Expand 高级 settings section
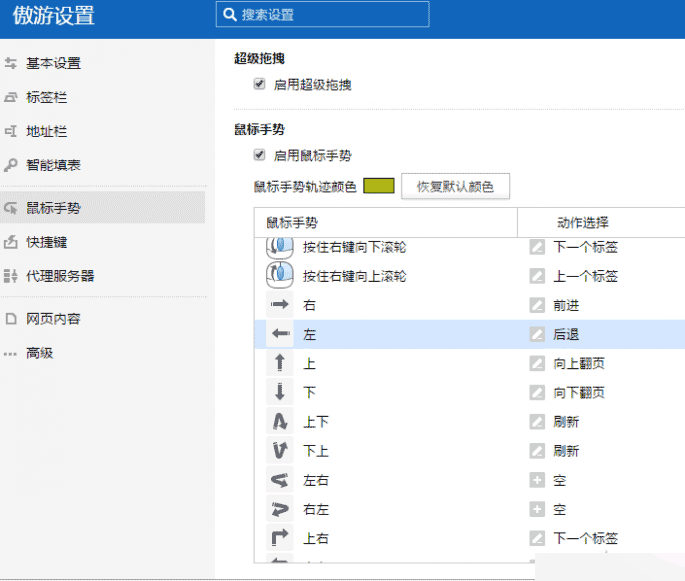The image size is (685, 581). coord(40,353)
